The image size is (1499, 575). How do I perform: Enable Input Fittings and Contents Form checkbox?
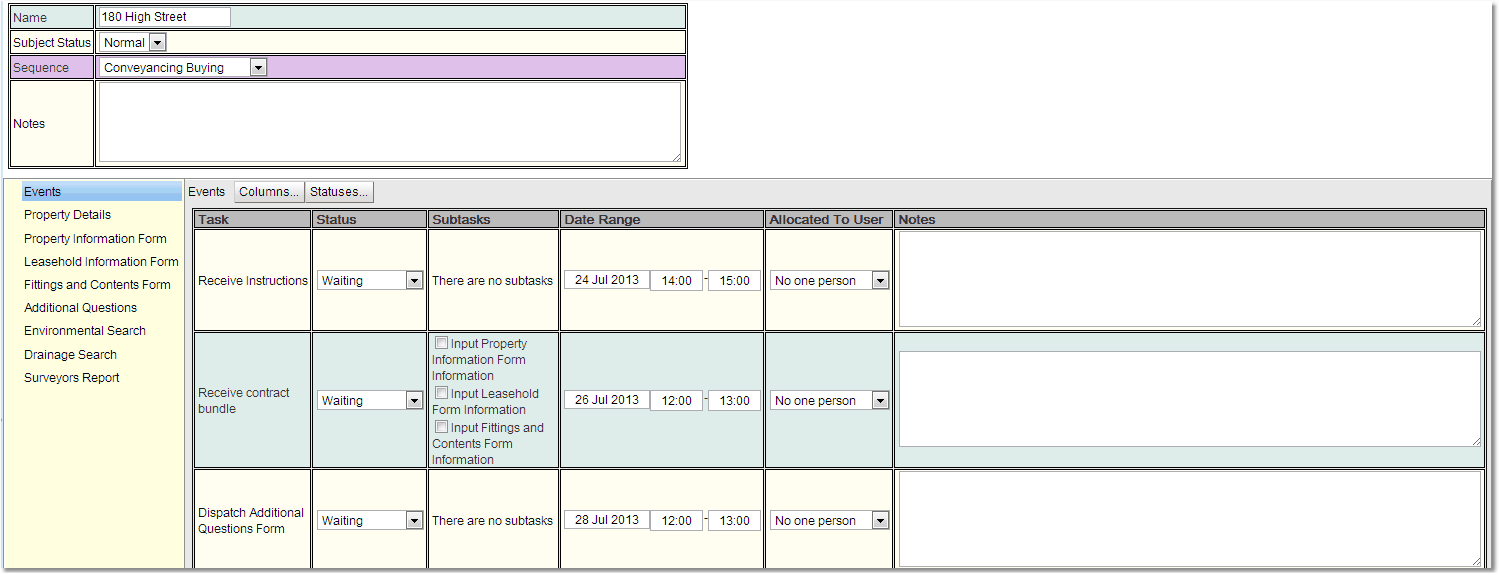click(441, 427)
